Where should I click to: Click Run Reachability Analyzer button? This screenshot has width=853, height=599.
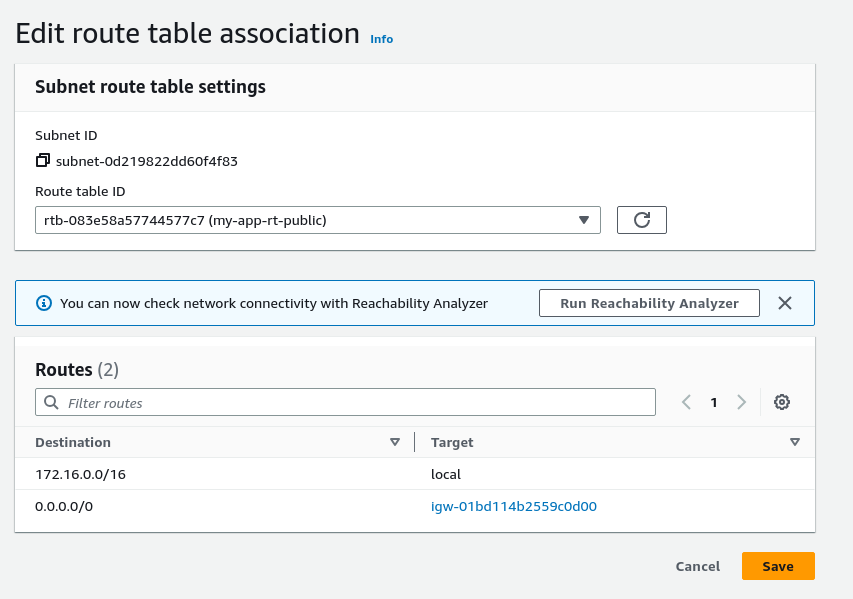pos(649,303)
